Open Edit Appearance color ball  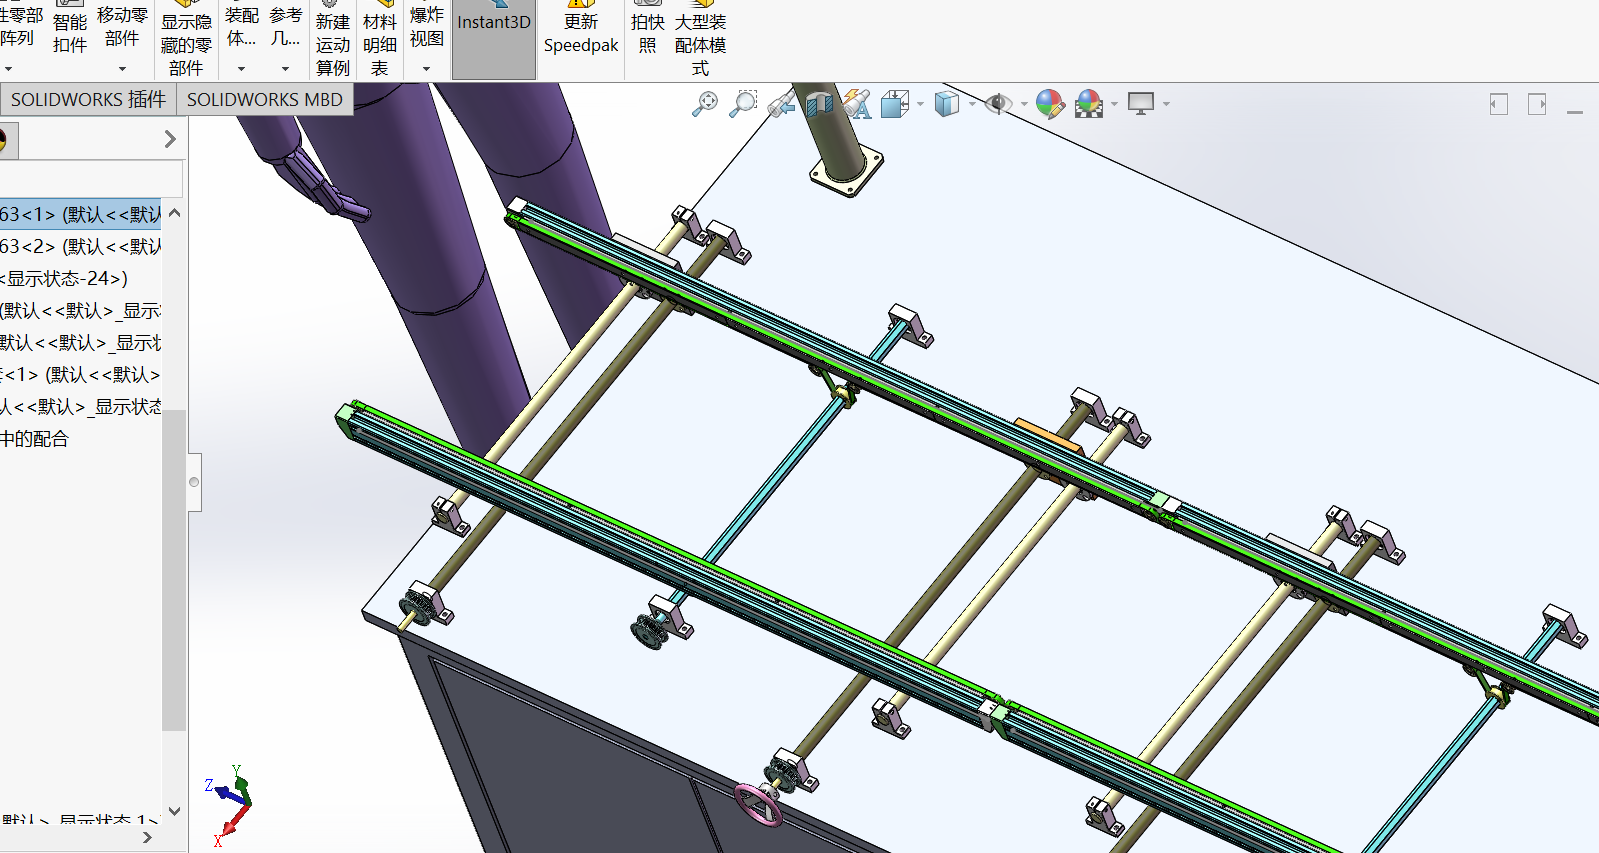[x=1049, y=103]
